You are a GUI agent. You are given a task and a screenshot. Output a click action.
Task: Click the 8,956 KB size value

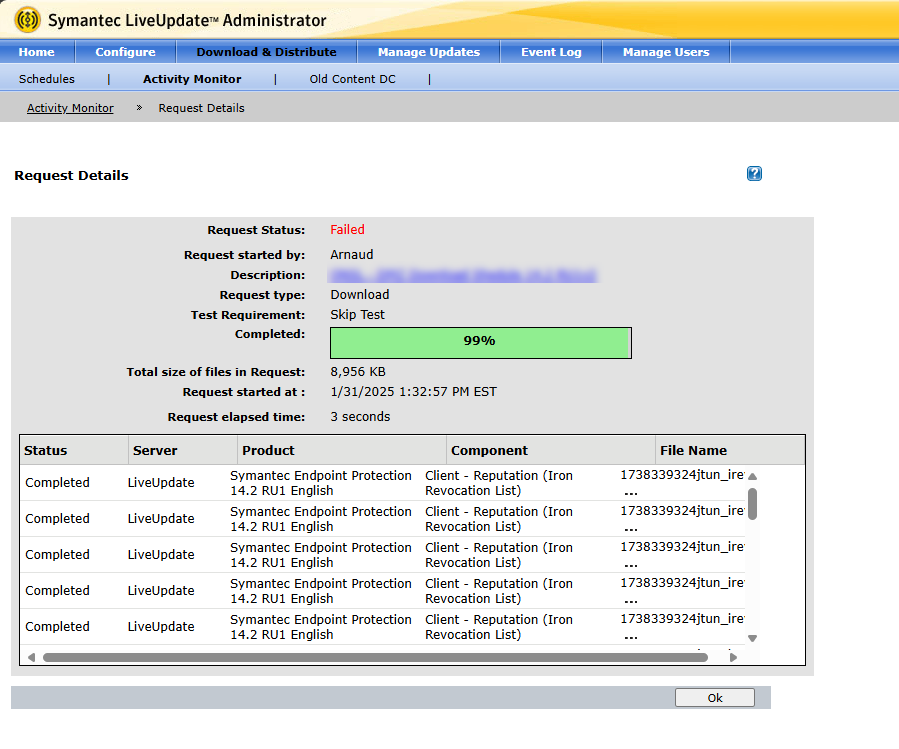358,372
